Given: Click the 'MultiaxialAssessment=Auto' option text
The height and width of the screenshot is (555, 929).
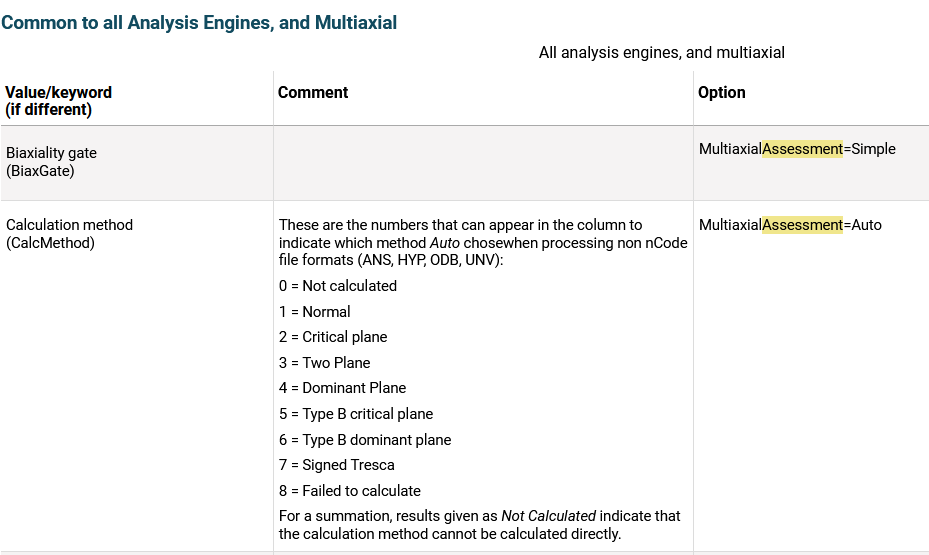Looking at the screenshot, I should pyautogui.click(x=790, y=225).
